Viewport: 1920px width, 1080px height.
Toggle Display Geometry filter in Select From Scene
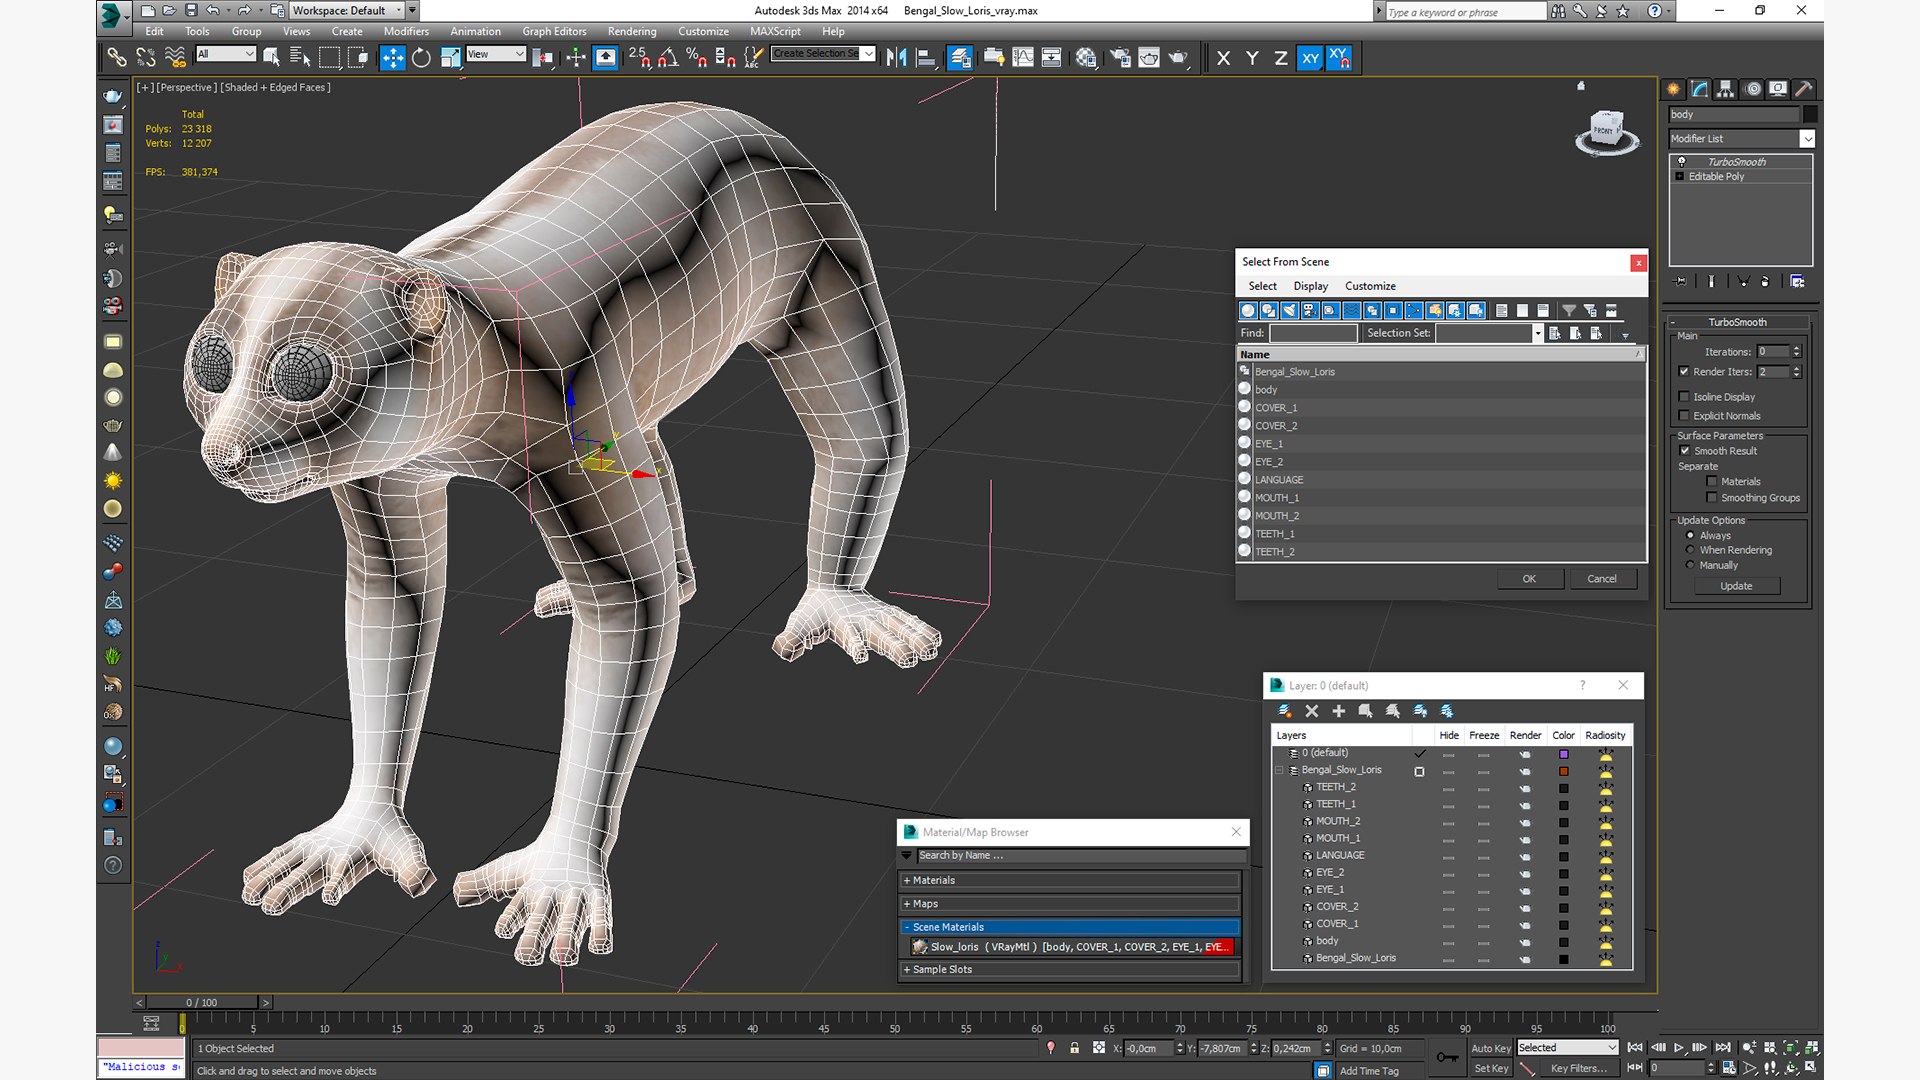tap(1248, 311)
